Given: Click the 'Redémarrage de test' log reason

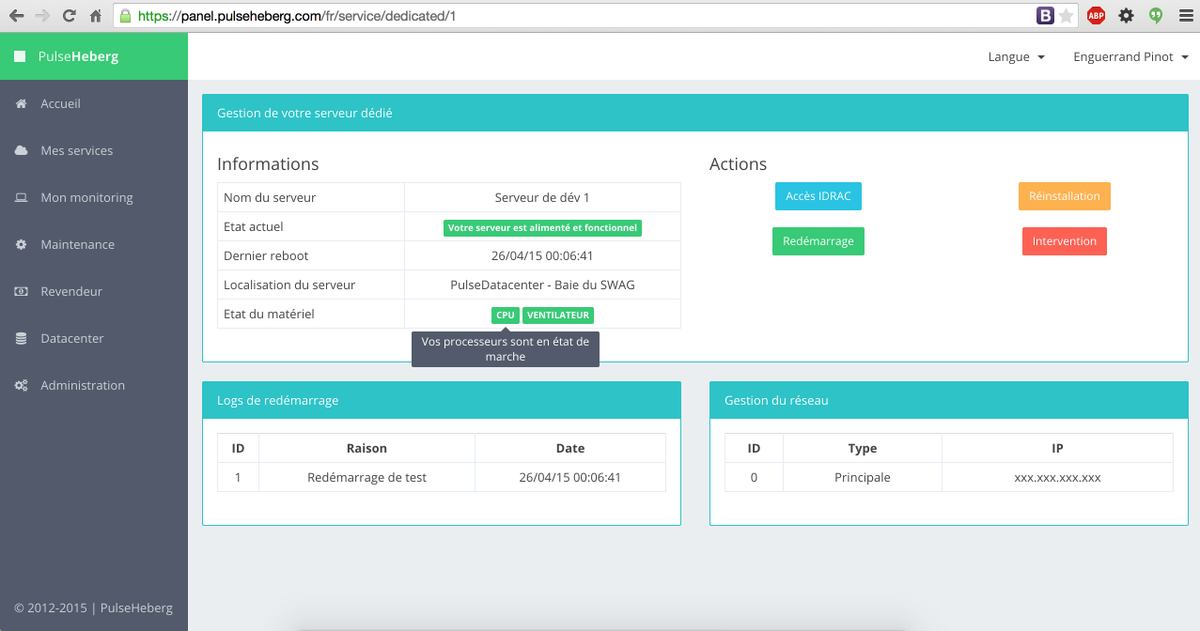Looking at the screenshot, I should pos(366,478).
